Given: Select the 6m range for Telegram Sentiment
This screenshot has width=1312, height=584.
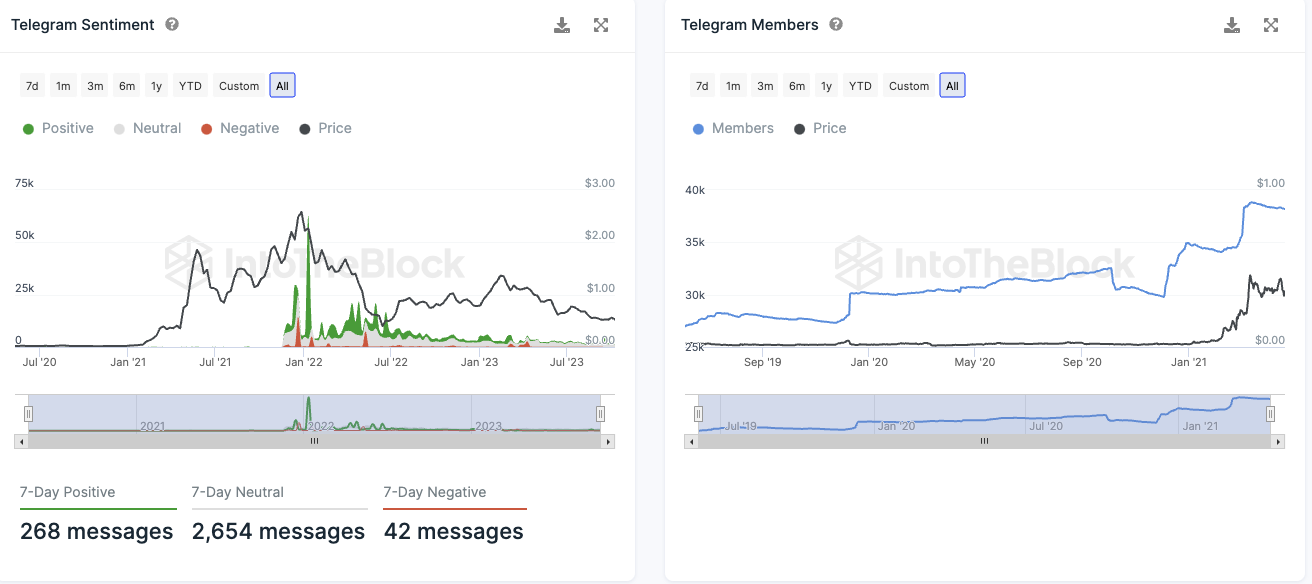Looking at the screenshot, I should (x=127, y=86).
